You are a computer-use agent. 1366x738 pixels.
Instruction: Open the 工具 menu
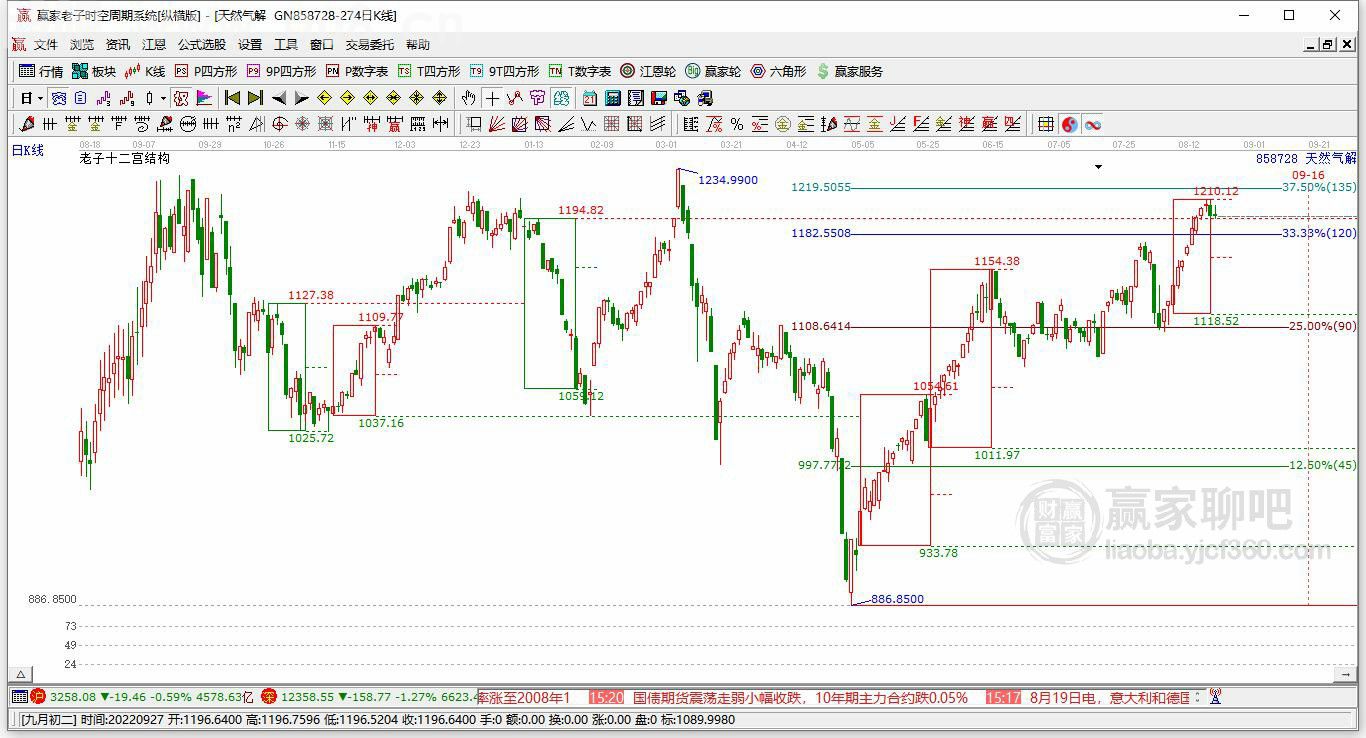click(x=286, y=45)
